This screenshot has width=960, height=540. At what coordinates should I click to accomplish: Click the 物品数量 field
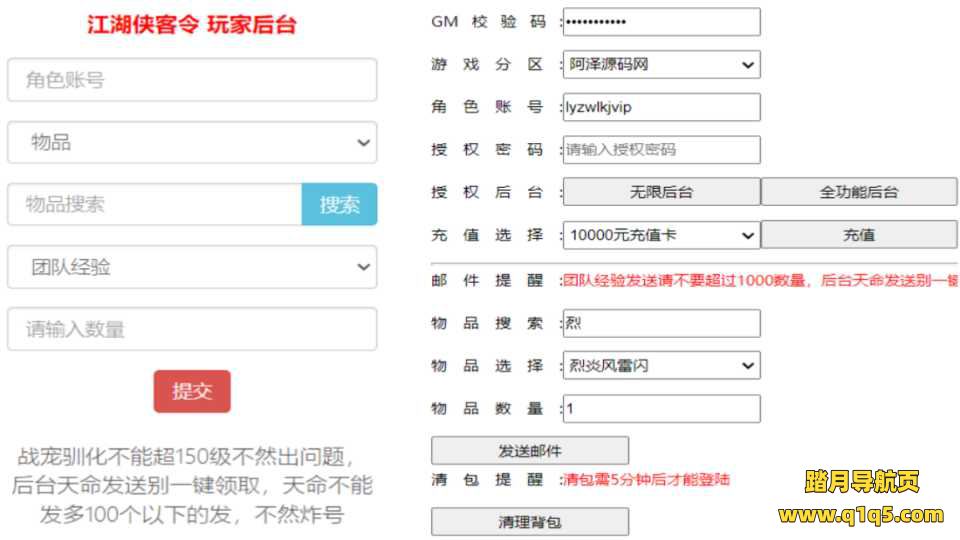tap(661, 409)
